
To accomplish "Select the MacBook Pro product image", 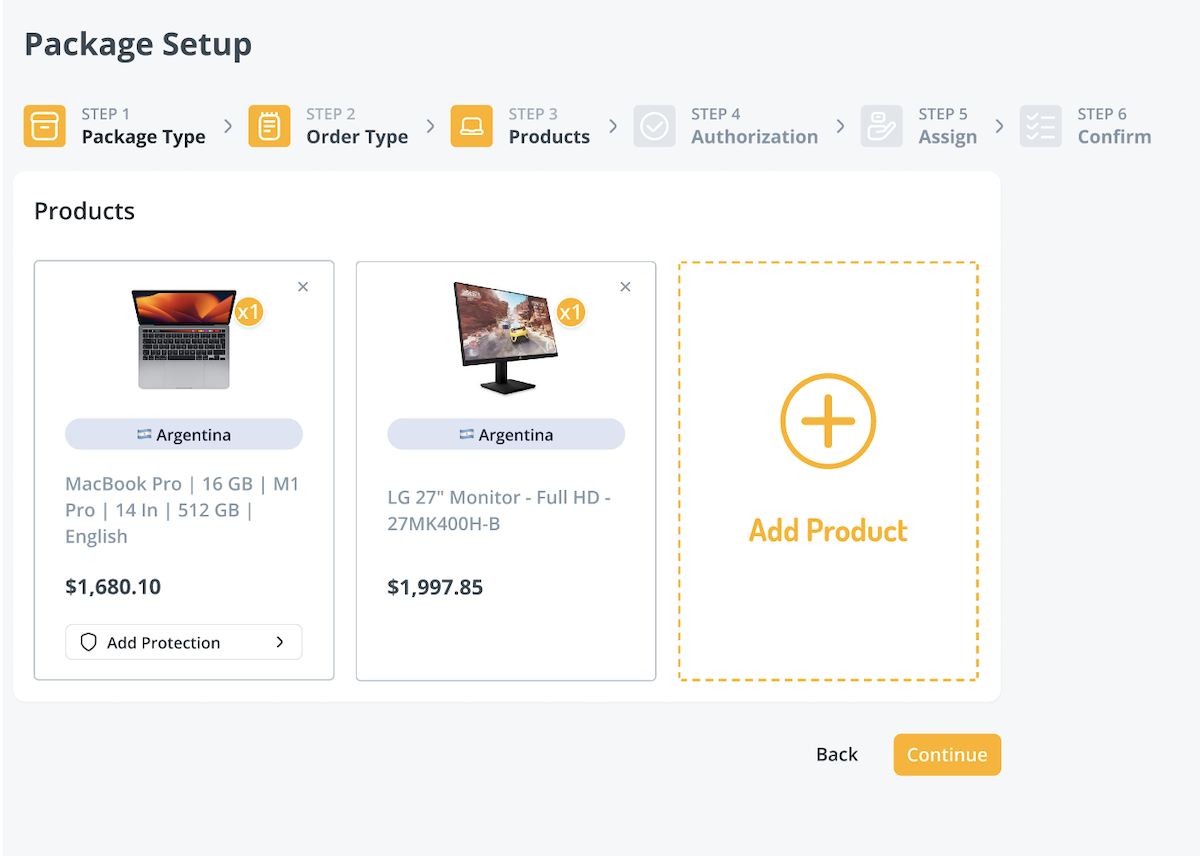I will 184,339.
